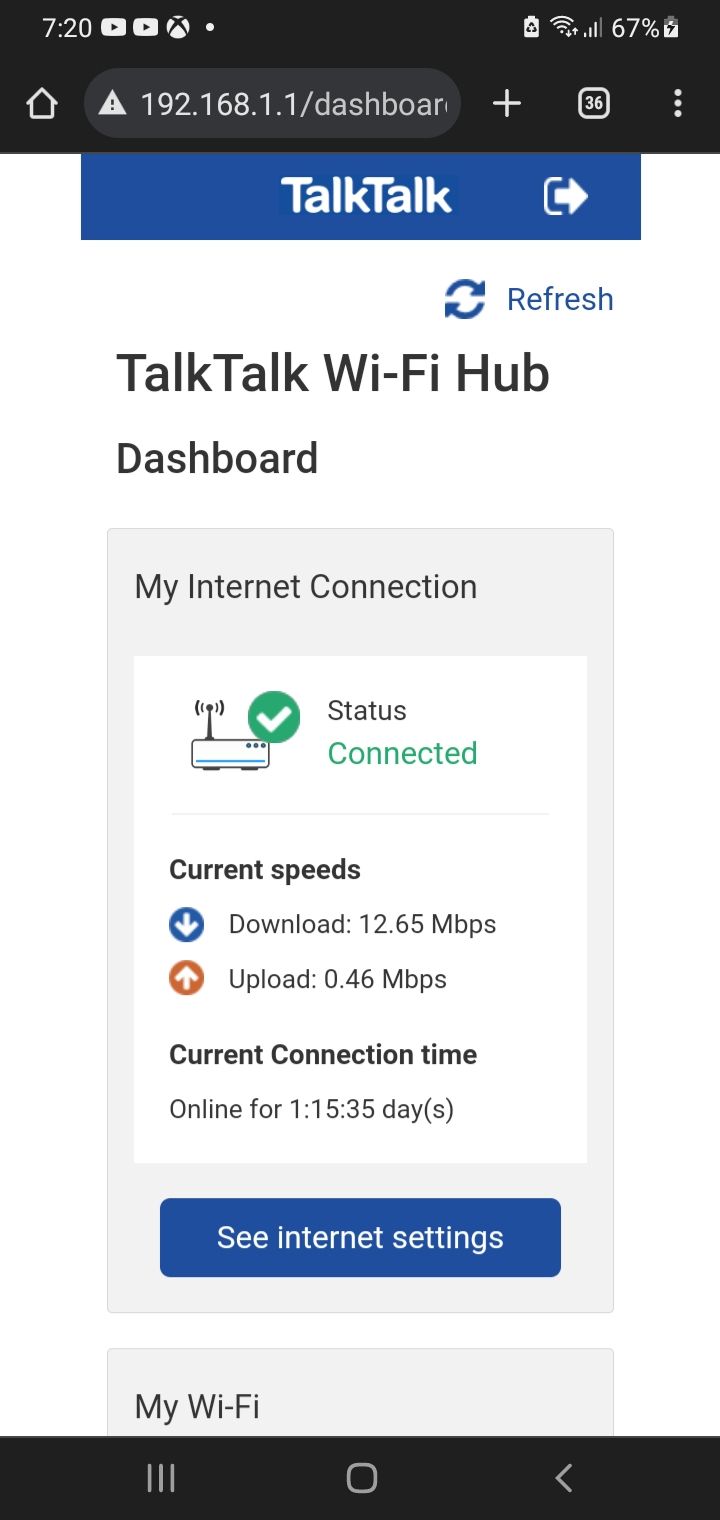
Task: Tap the TalkTalk logo in header
Action: (366, 196)
